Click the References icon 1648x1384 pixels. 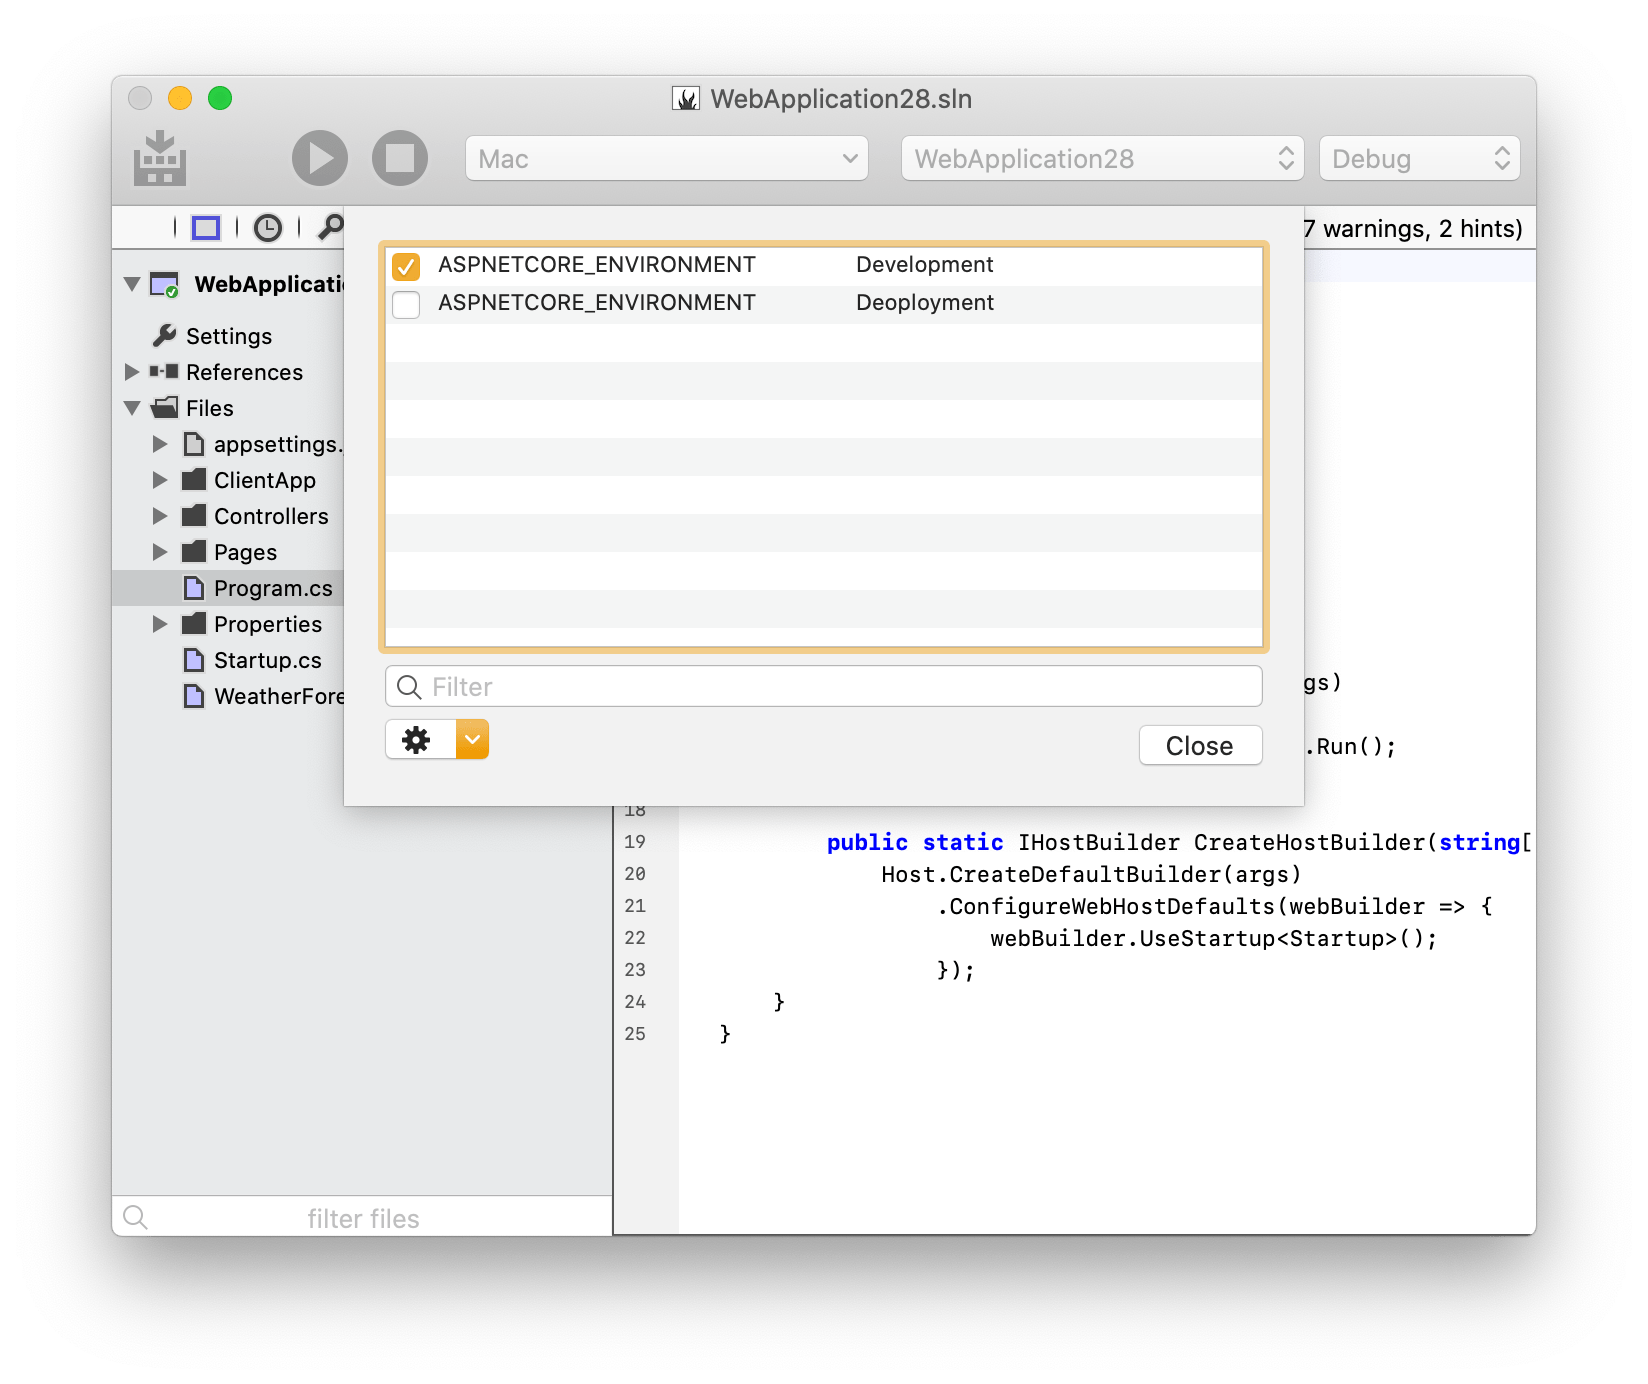coord(164,371)
